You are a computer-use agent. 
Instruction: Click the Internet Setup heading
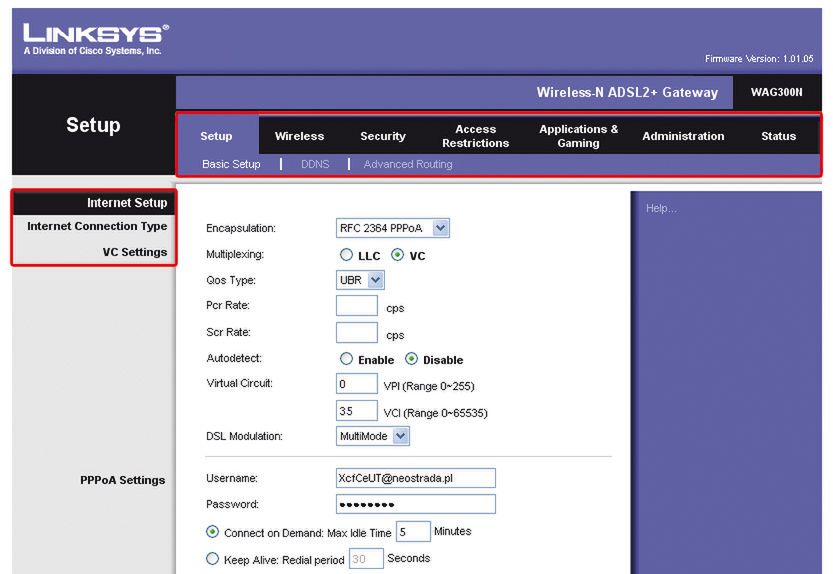click(127, 203)
